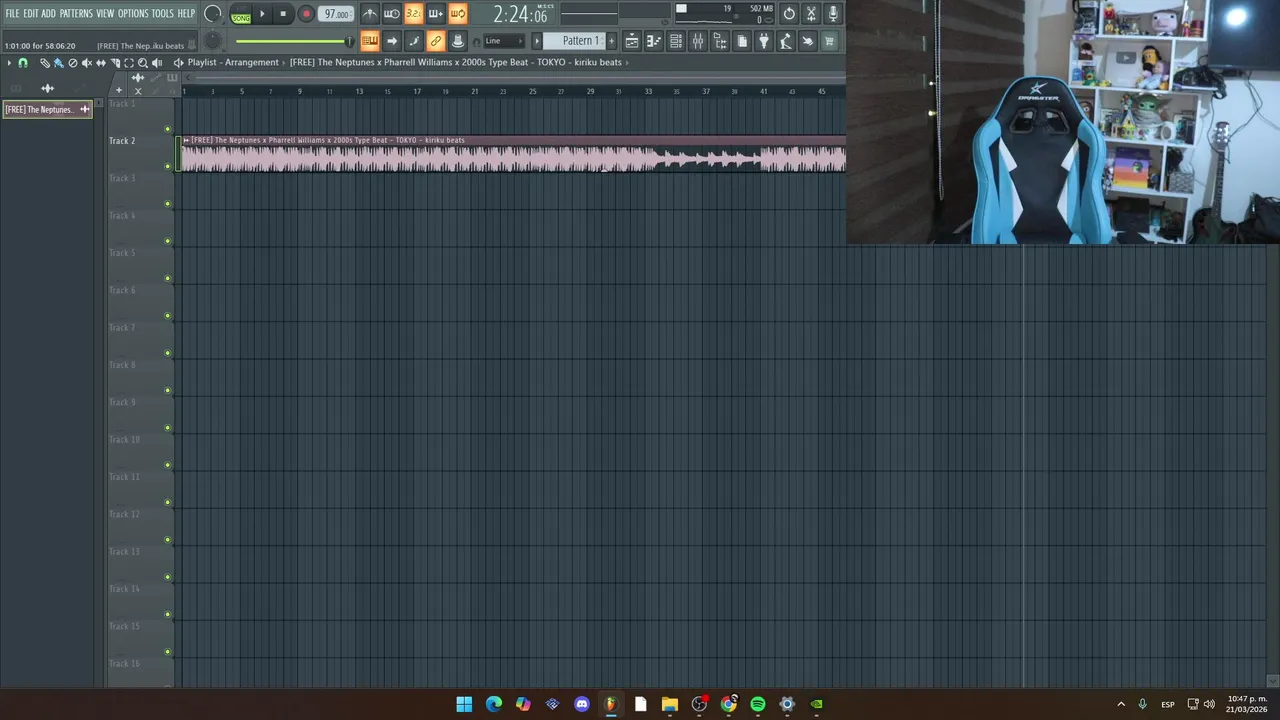
Task: Click the undo history icon
Action: pos(789,14)
